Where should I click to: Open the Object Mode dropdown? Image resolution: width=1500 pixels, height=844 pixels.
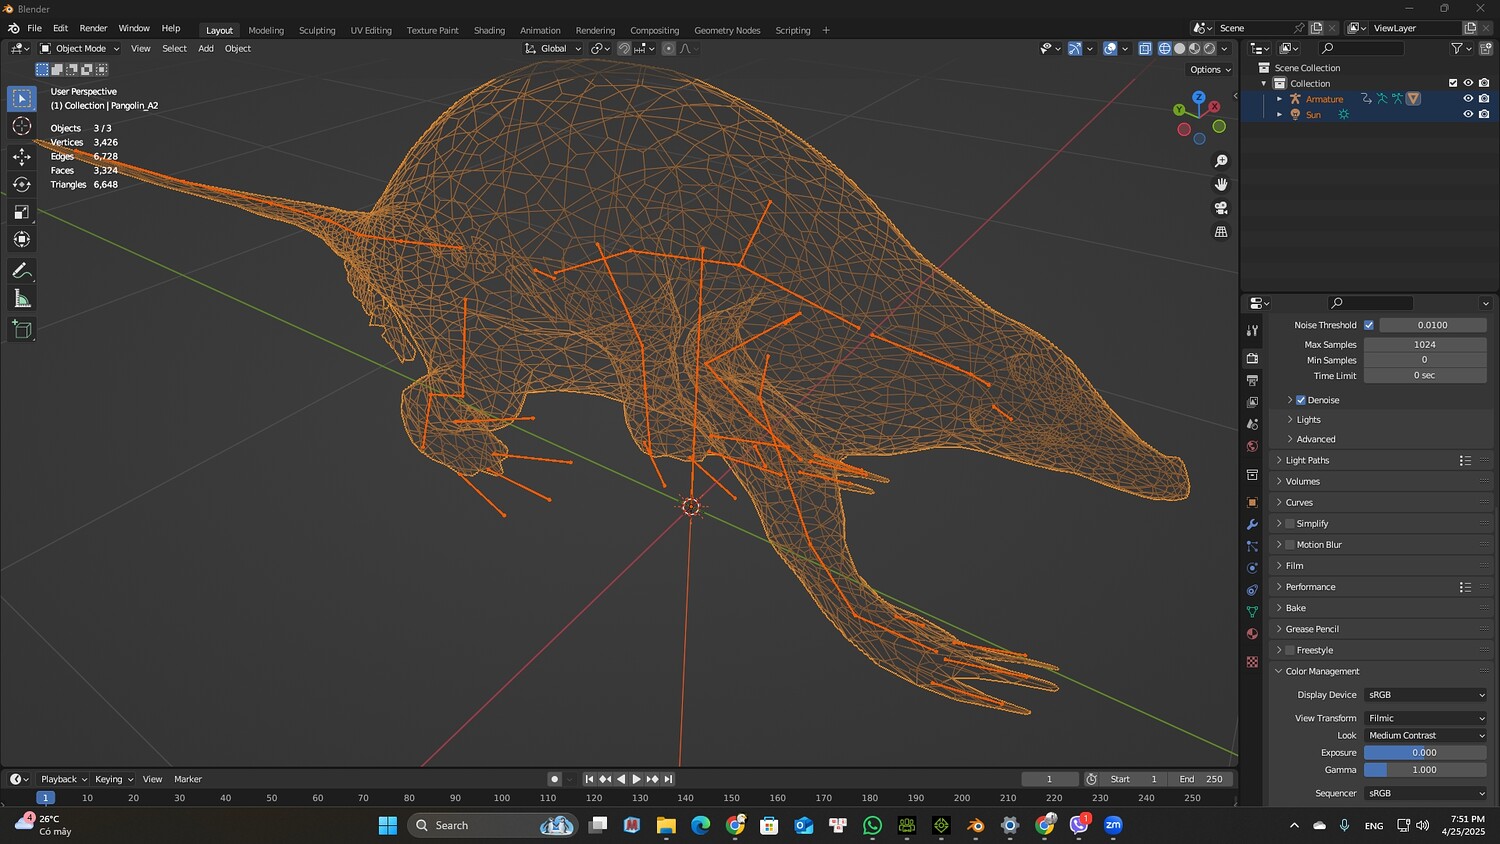[80, 48]
